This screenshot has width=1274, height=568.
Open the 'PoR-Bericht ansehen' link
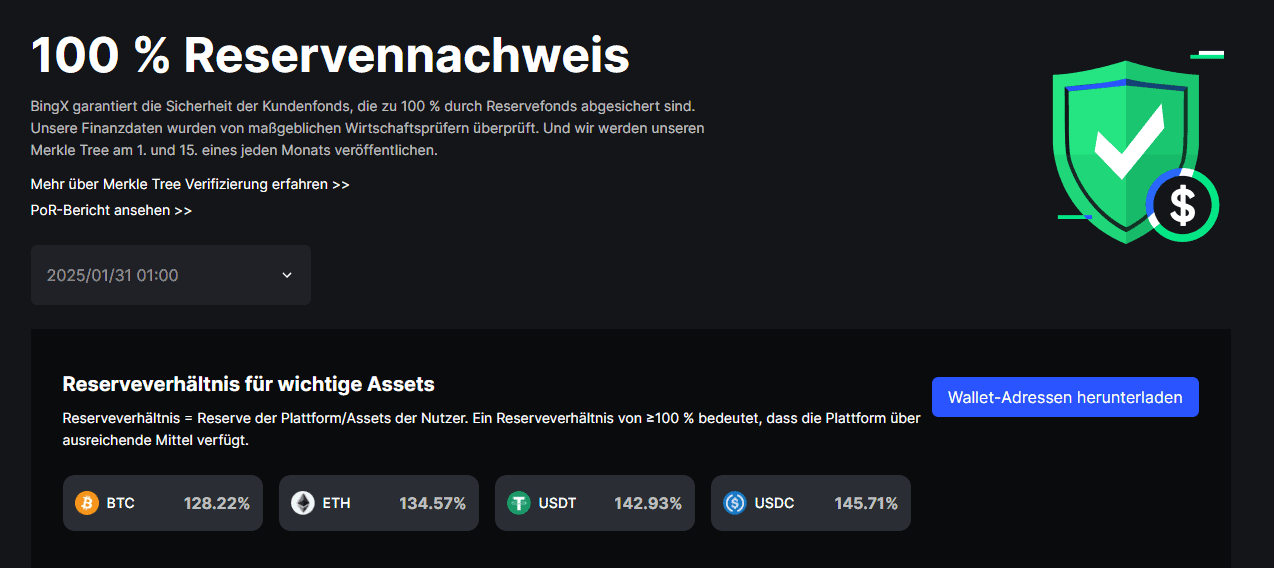[111, 211]
